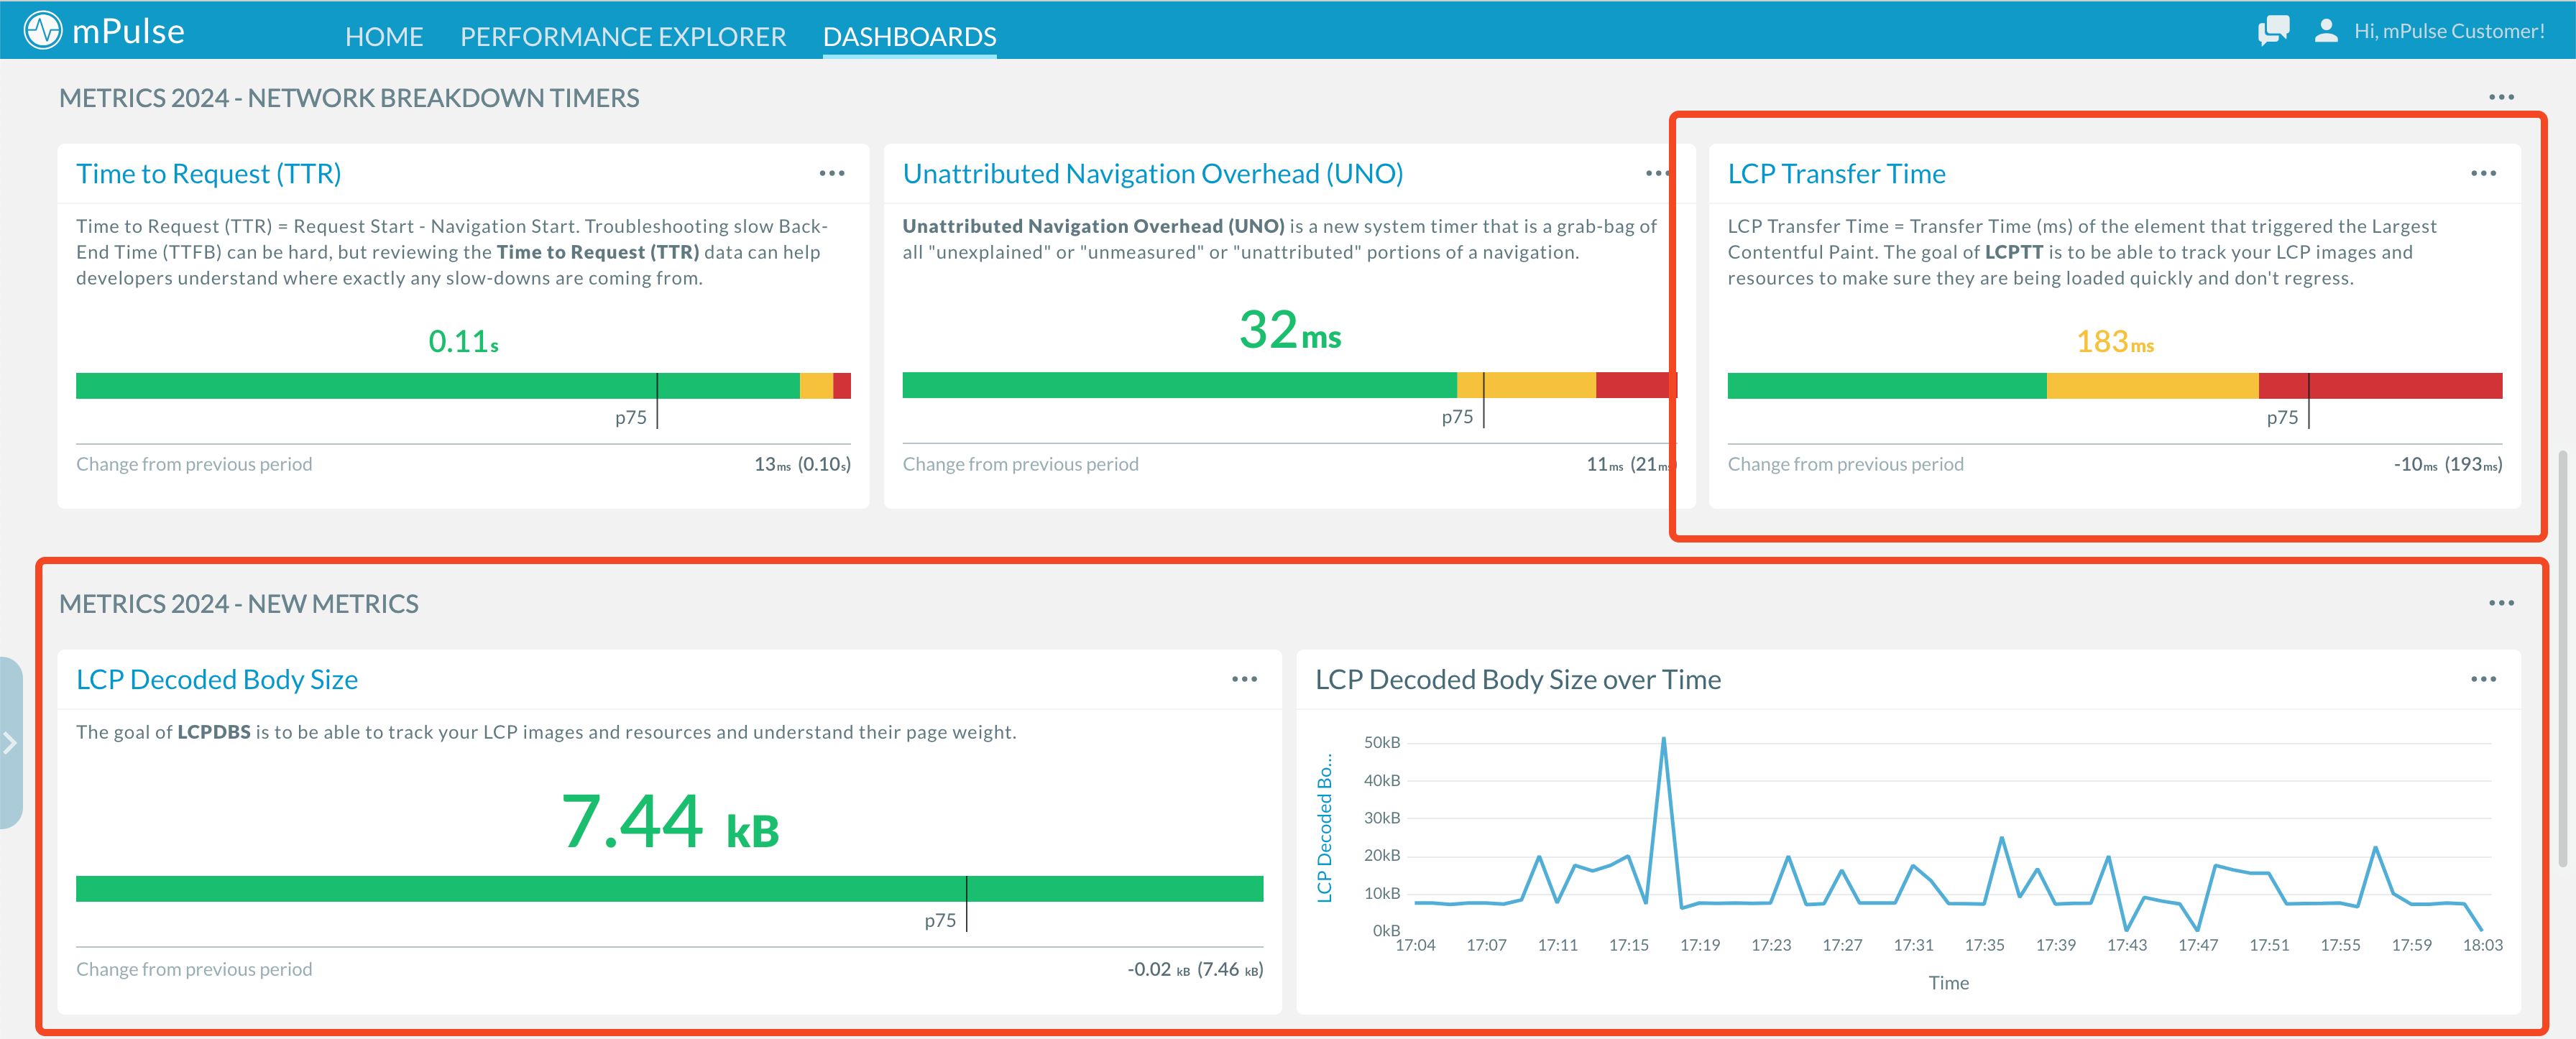2576x1039 pixels.
Task: Open the PERFORMANCE EXPLORER tab
Action: coord(623,37)
